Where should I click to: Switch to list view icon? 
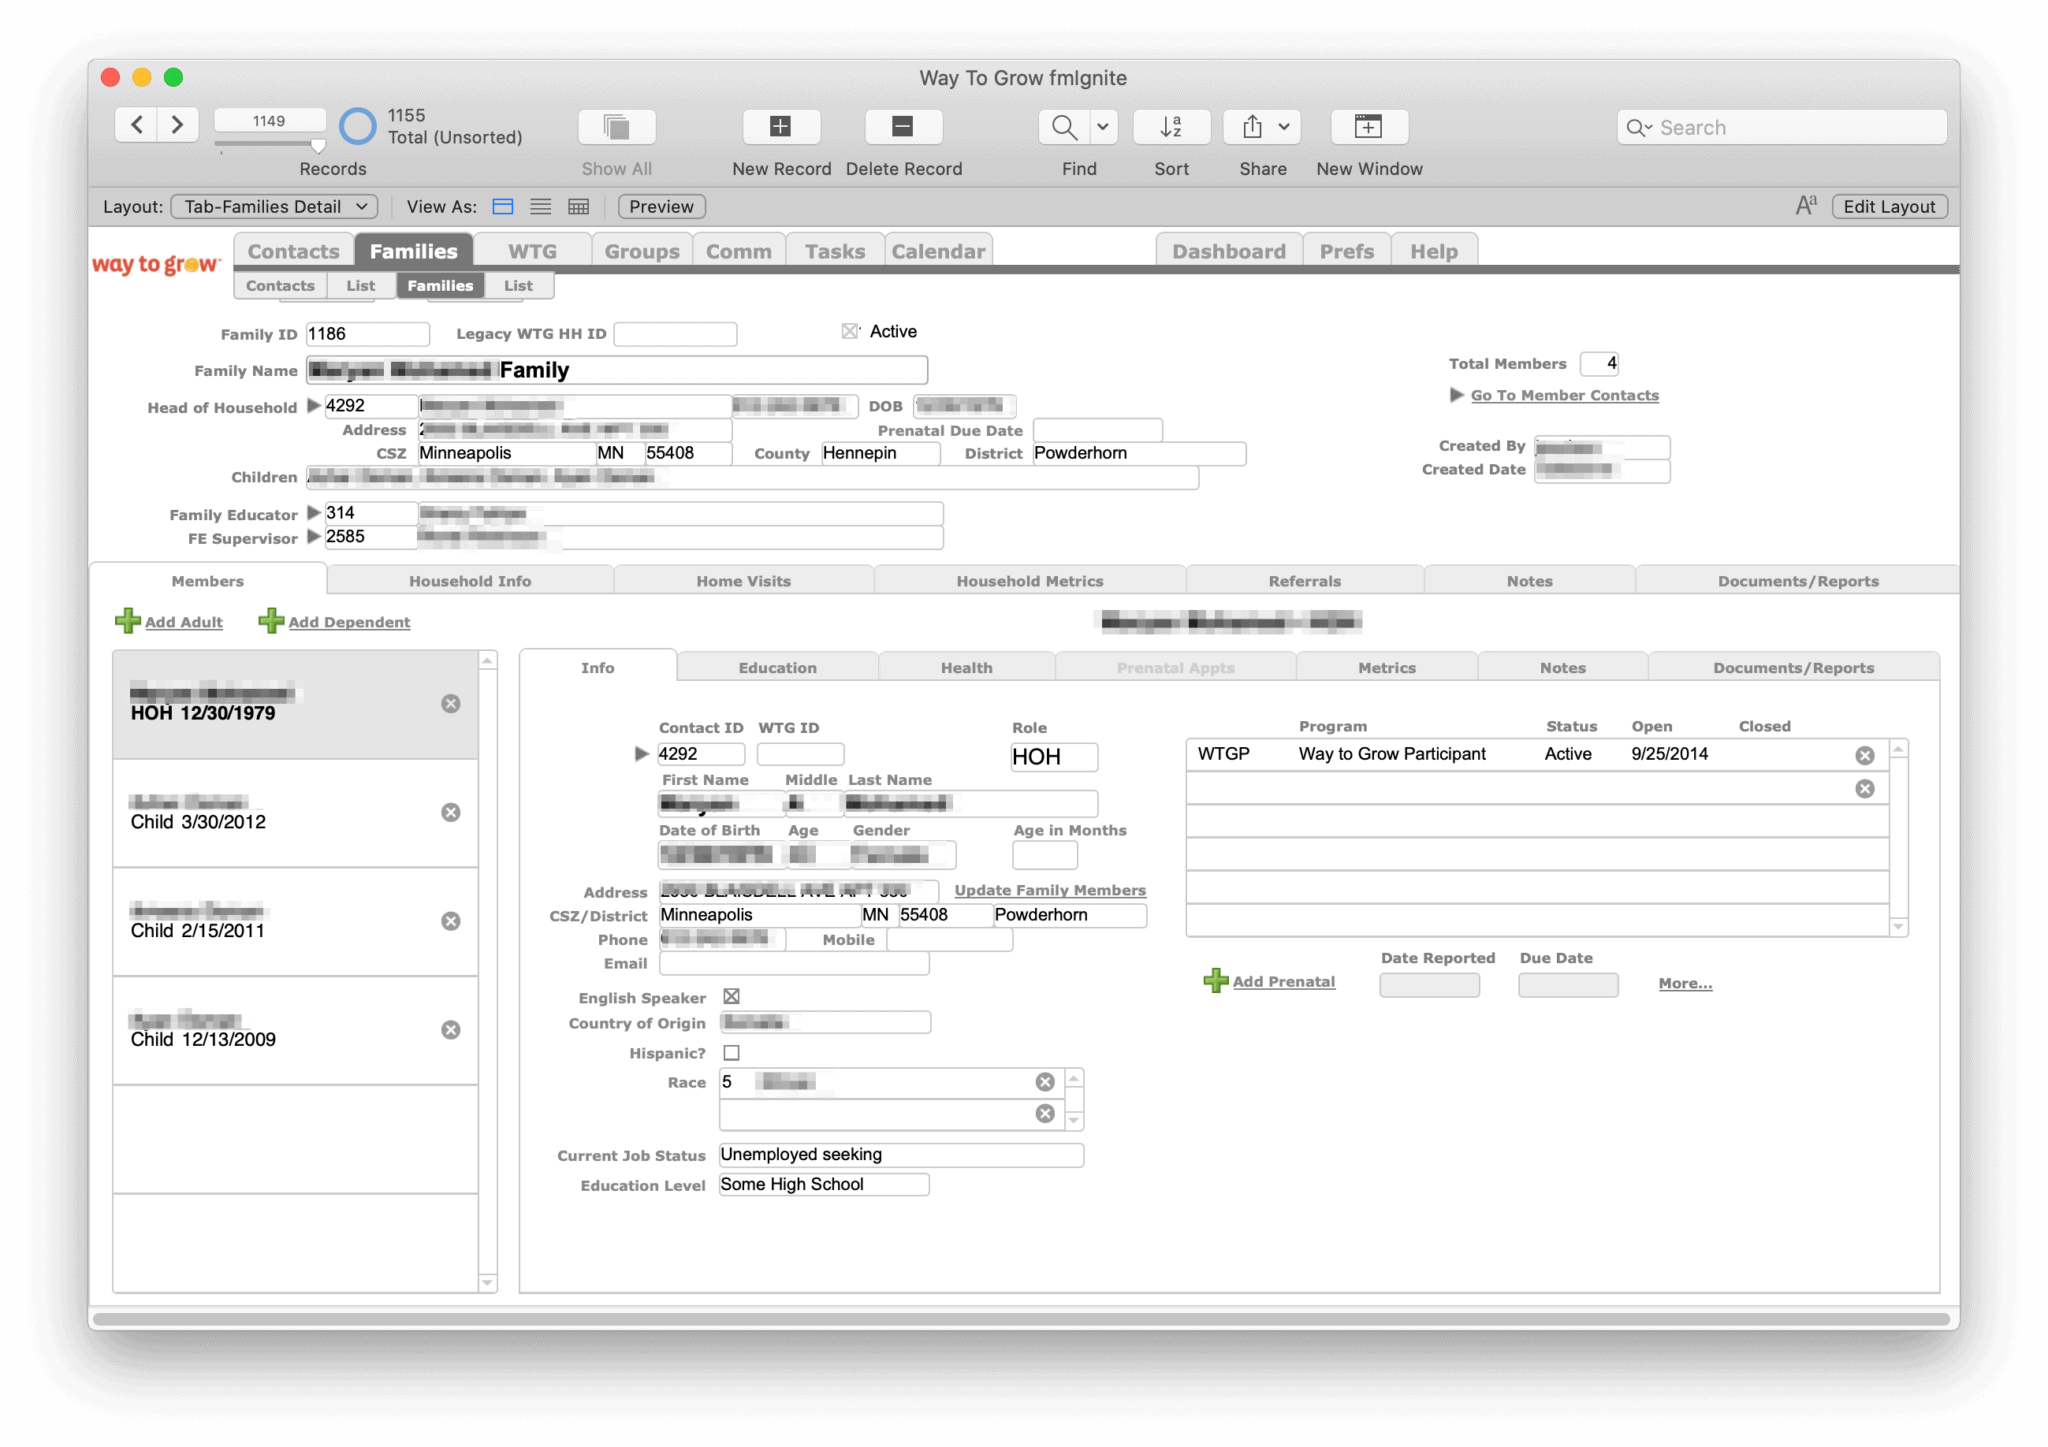[x=540, y=207]
